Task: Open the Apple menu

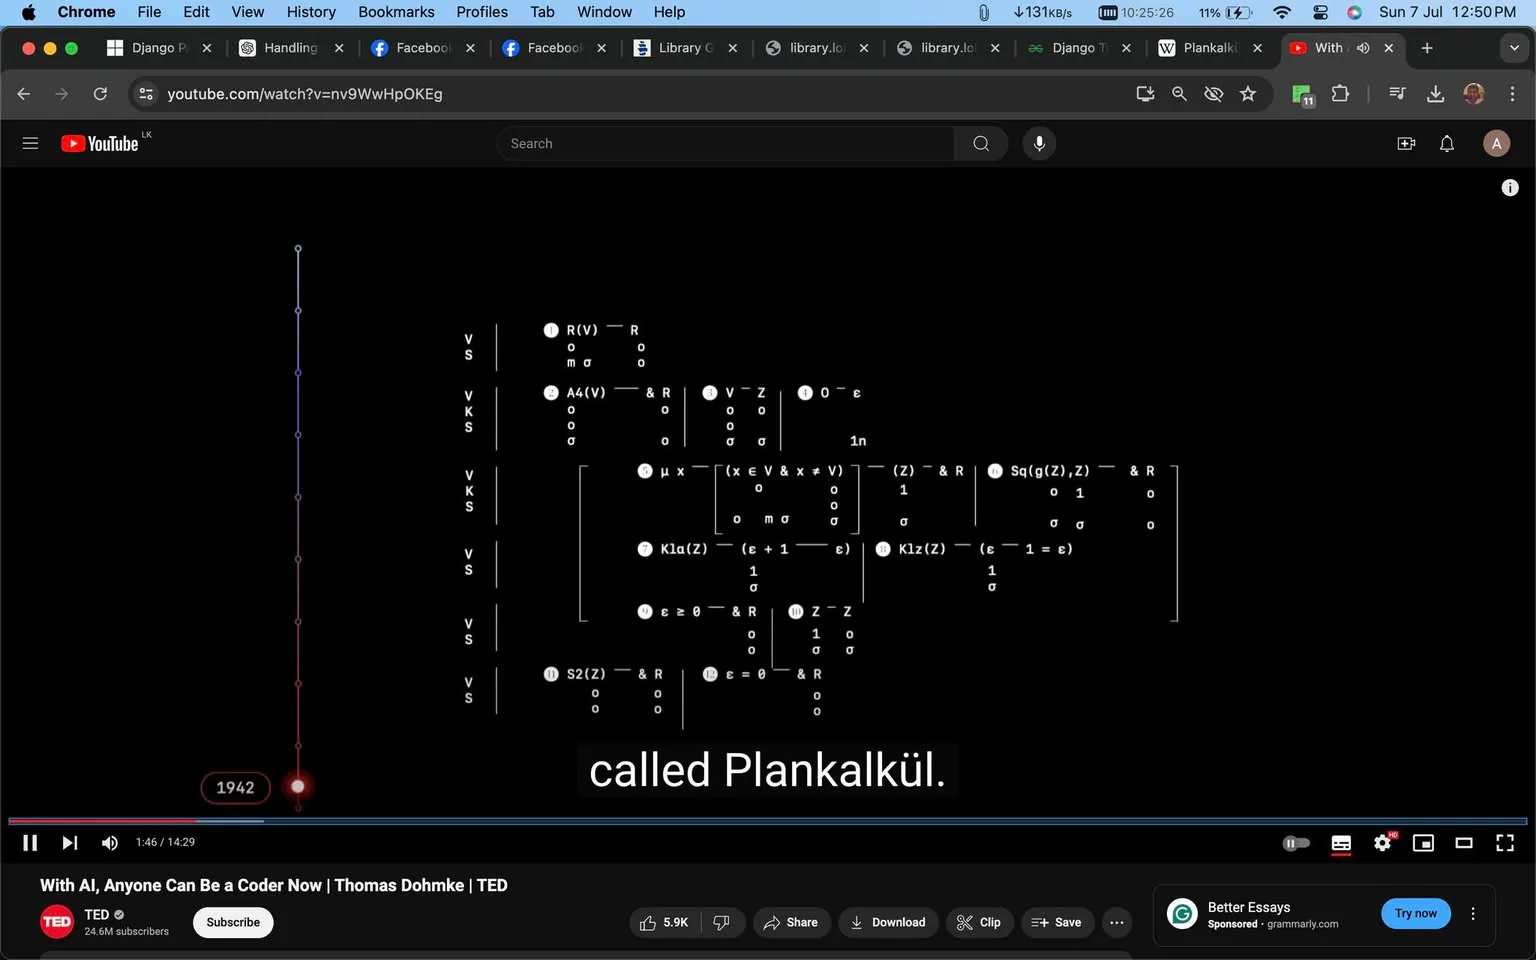Action: point(28,12)
